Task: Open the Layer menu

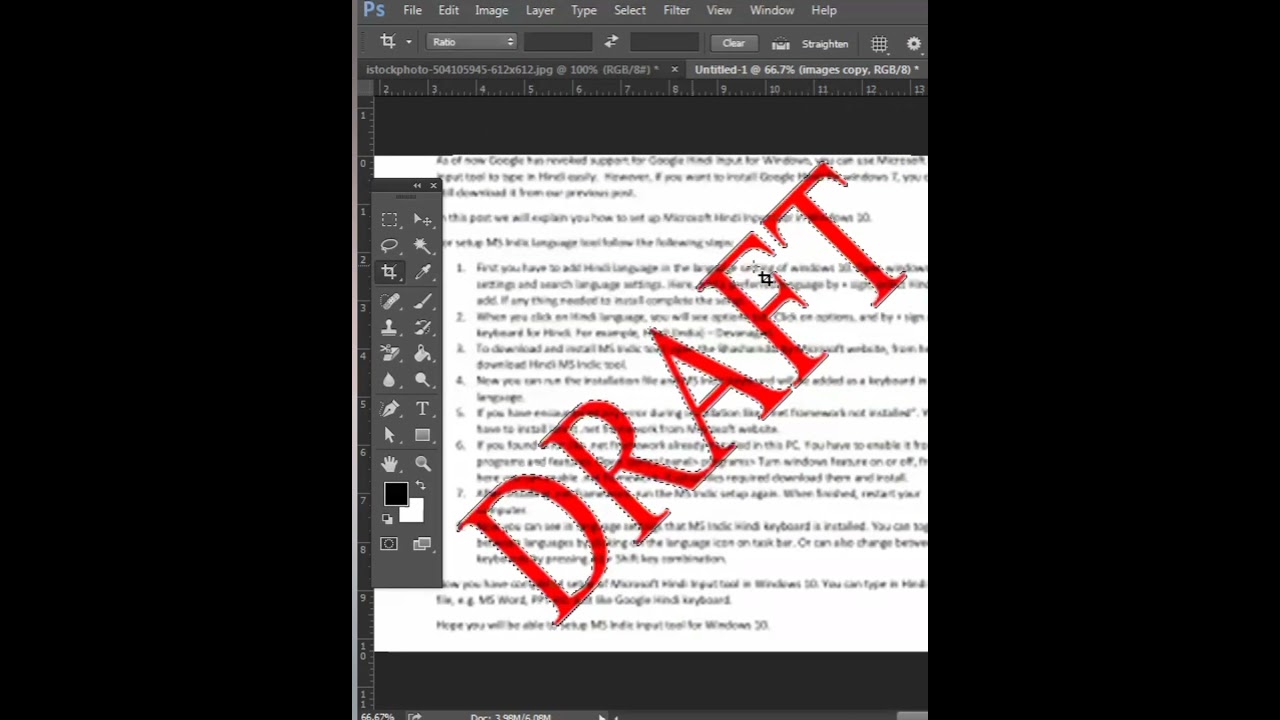Action: click(540, 10)
